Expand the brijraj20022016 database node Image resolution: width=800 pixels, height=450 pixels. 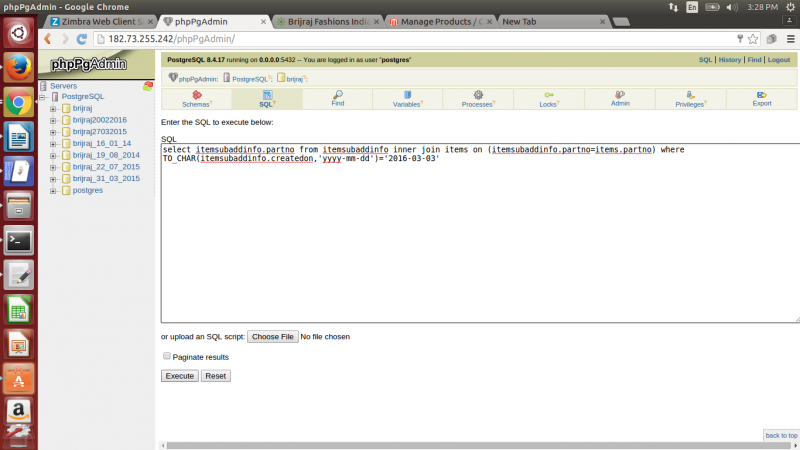[x=53, y=120]
